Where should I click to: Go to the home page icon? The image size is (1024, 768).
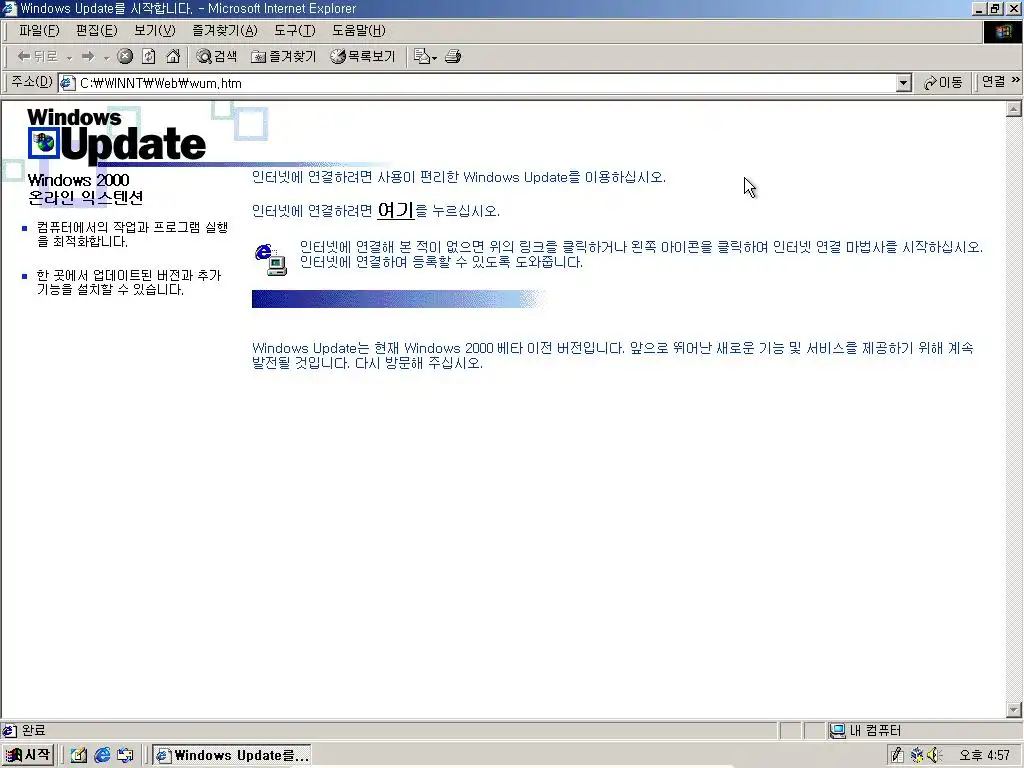(x=172, y=57)
